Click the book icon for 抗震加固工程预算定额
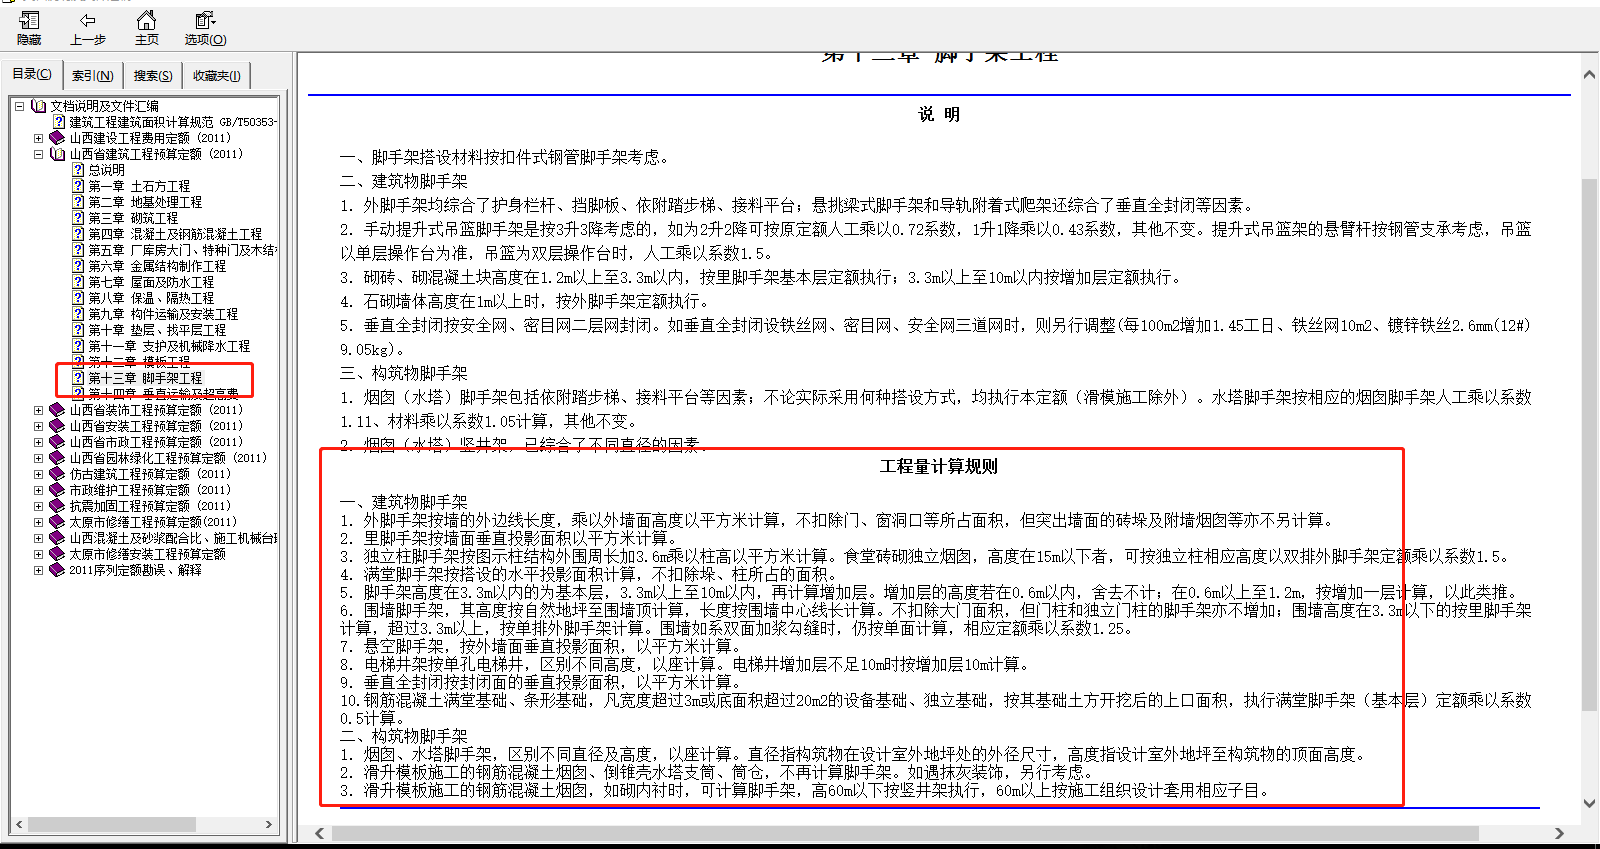Viewport: 1600px width, 849px height. tap(57, 506)
